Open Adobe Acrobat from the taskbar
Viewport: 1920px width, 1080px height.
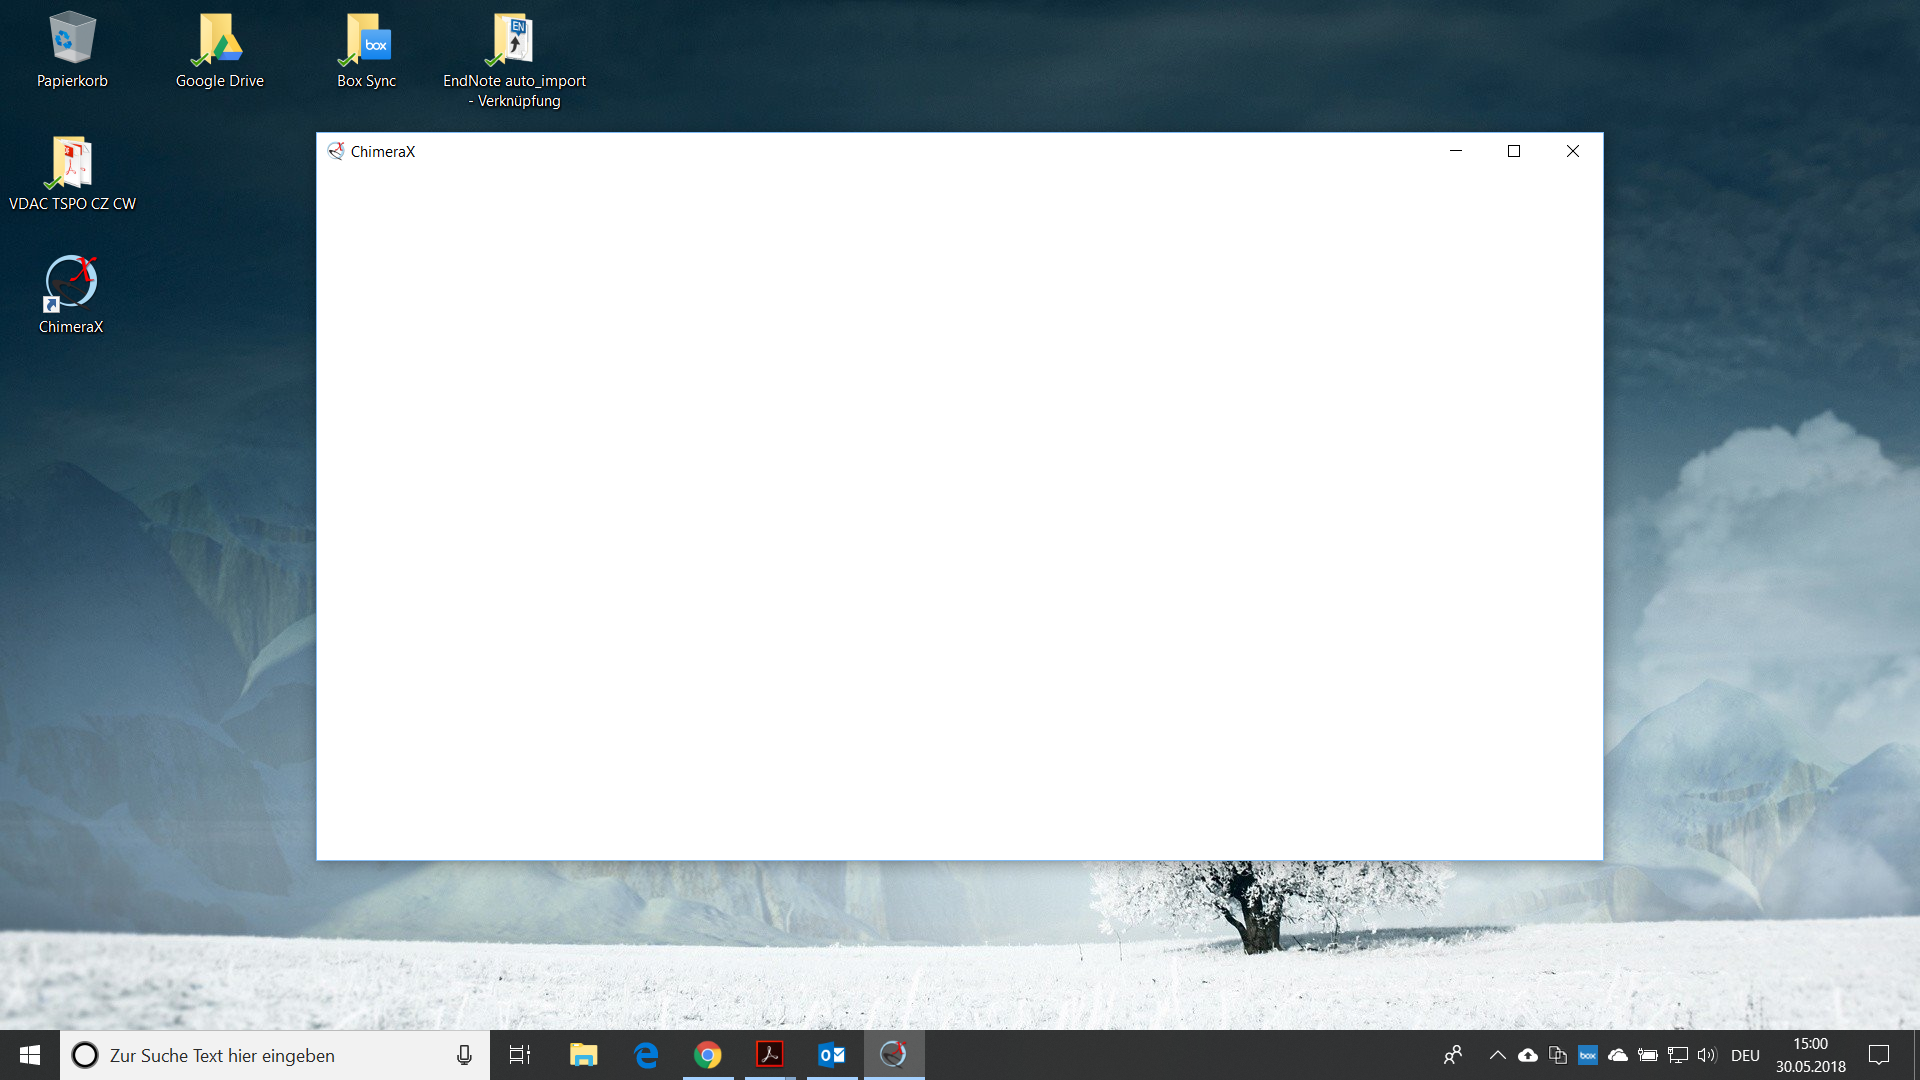pos(770,1055)
